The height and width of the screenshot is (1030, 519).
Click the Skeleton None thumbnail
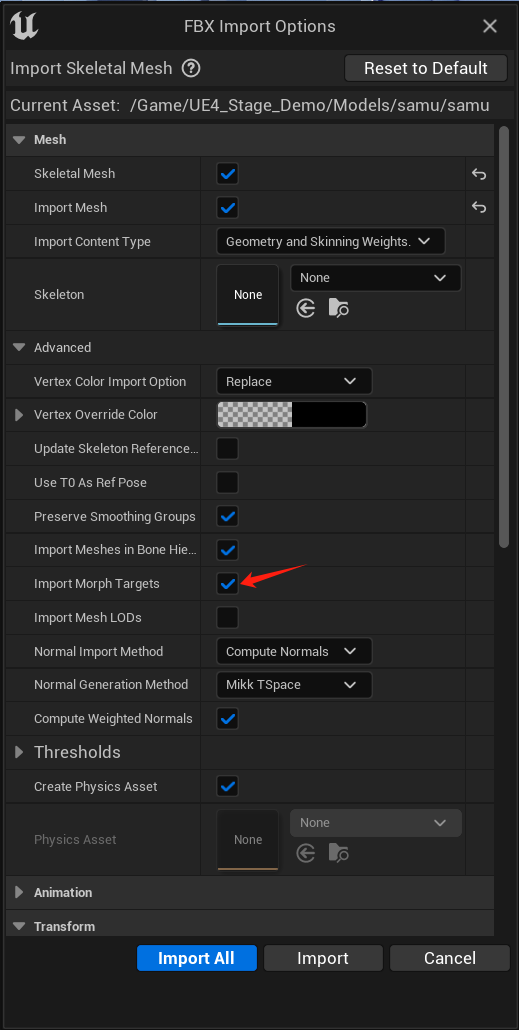[248, 295]
